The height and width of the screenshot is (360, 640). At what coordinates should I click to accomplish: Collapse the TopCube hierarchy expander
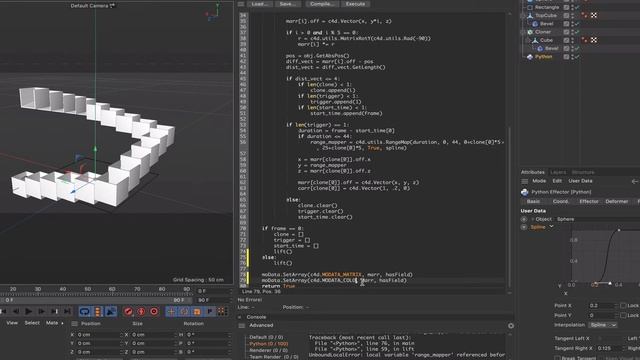[523, 16]
